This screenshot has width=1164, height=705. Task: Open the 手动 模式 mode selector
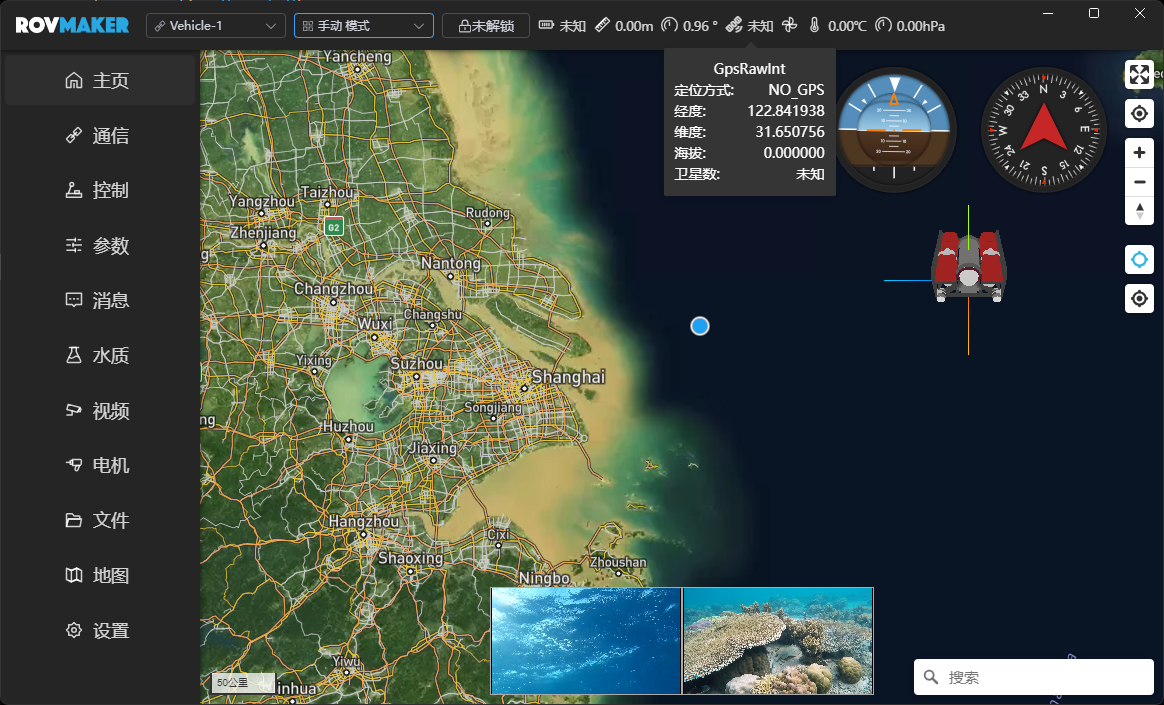(363, 26)
